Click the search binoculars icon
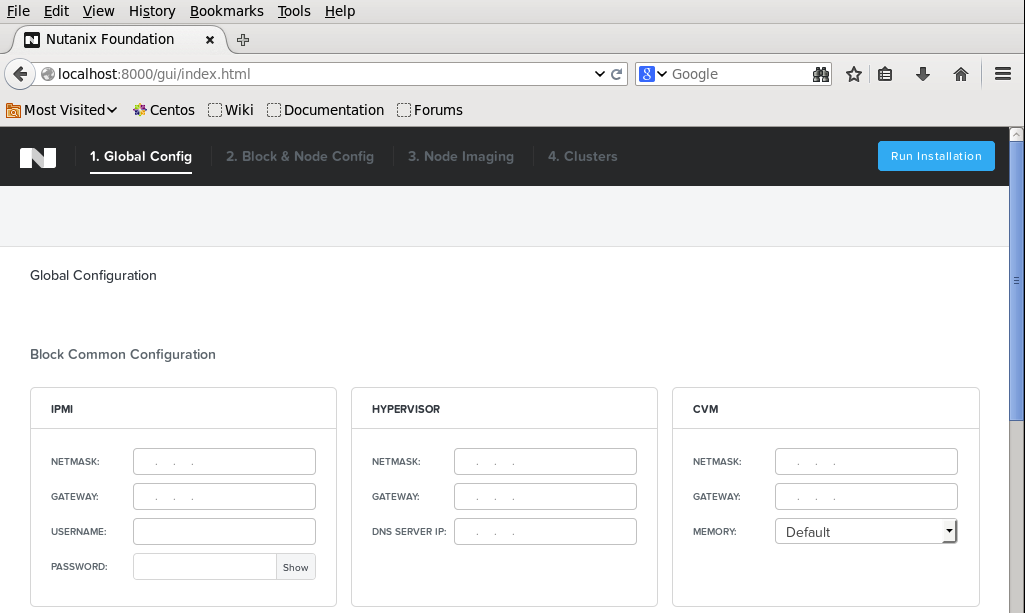This screenshot has width=1025, height=613. pyautogui.click(x=820, y=75)
